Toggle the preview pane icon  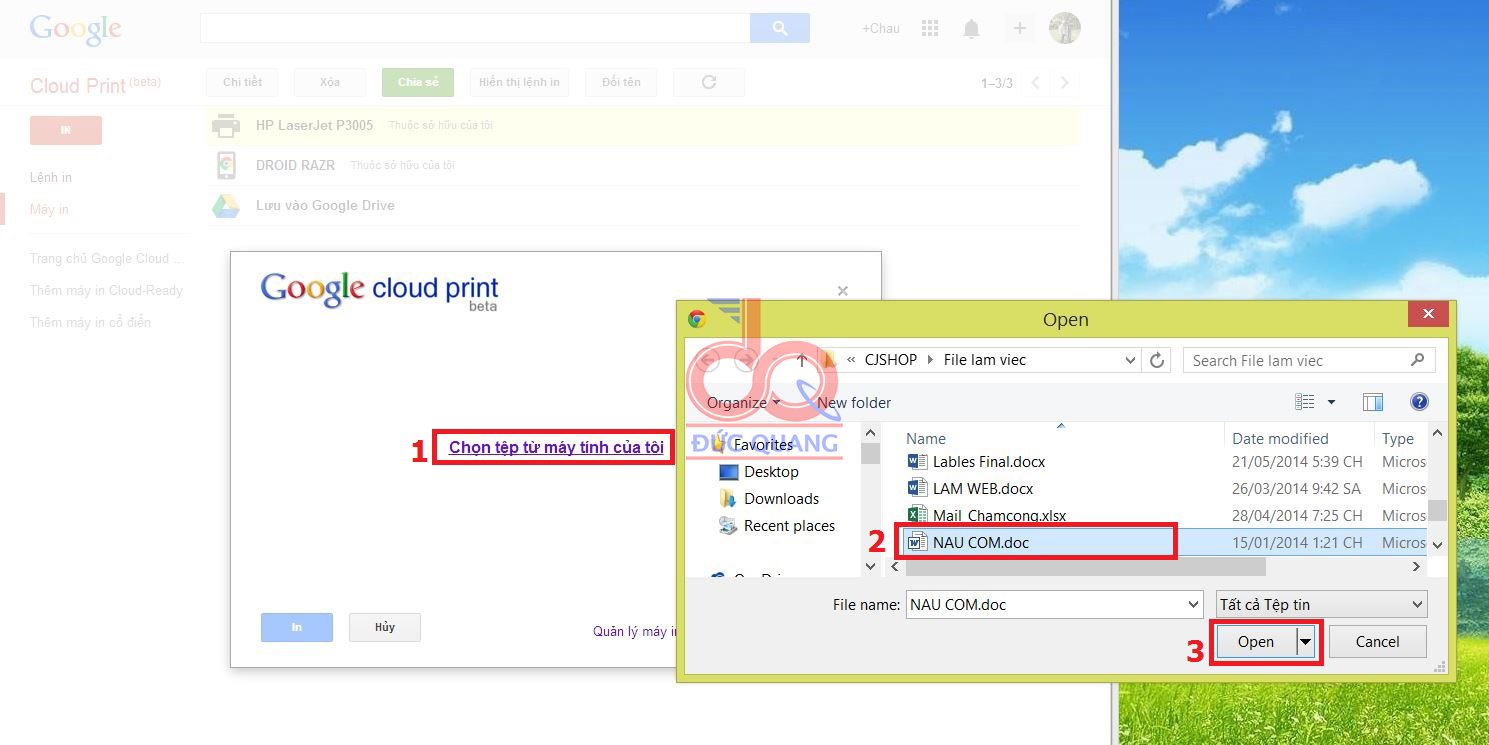[1373, 402]
